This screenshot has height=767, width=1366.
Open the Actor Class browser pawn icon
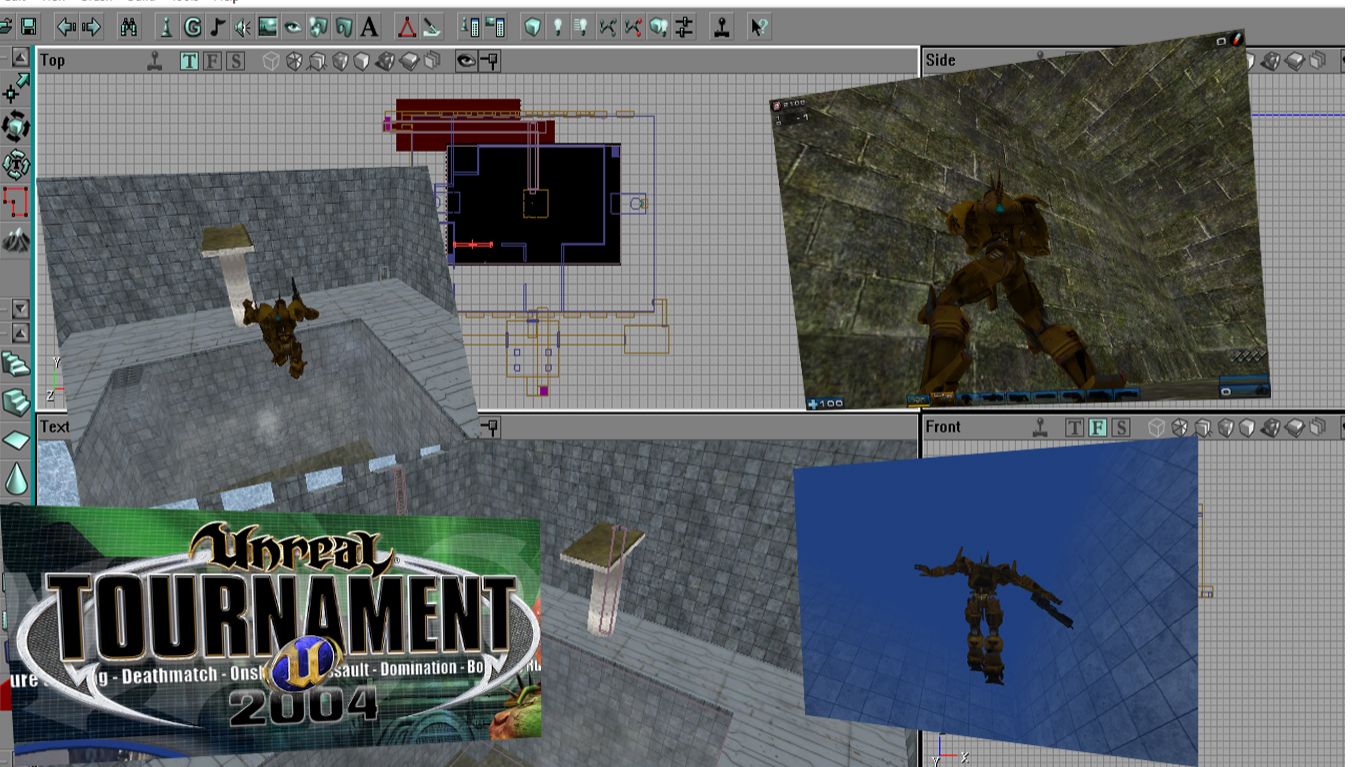(166, 27)
